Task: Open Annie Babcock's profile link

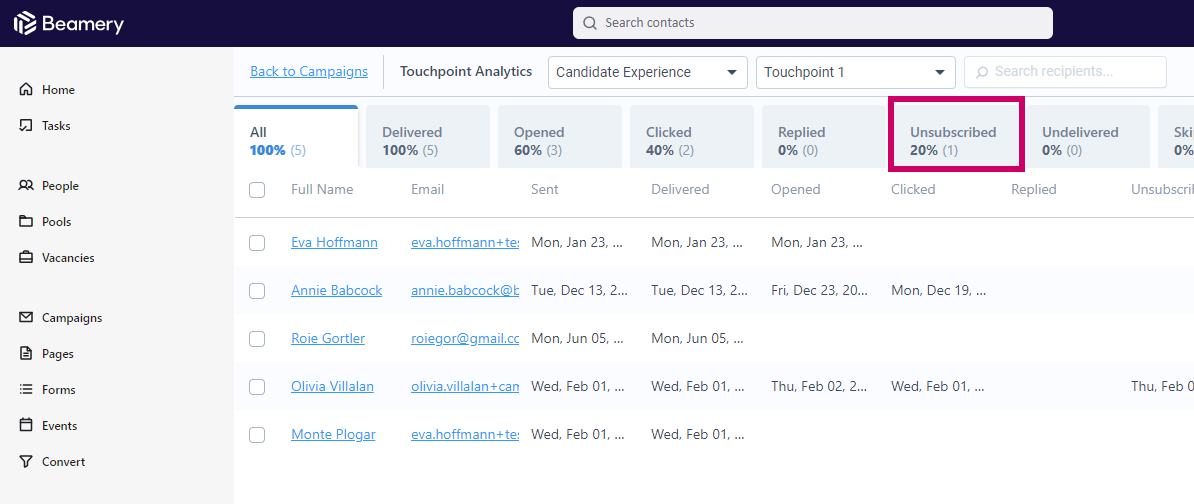Action: point(337,291)
